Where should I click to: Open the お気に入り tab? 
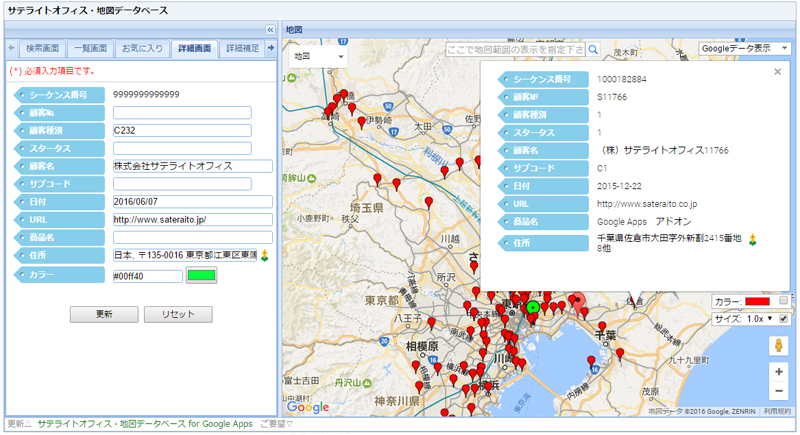142,48
